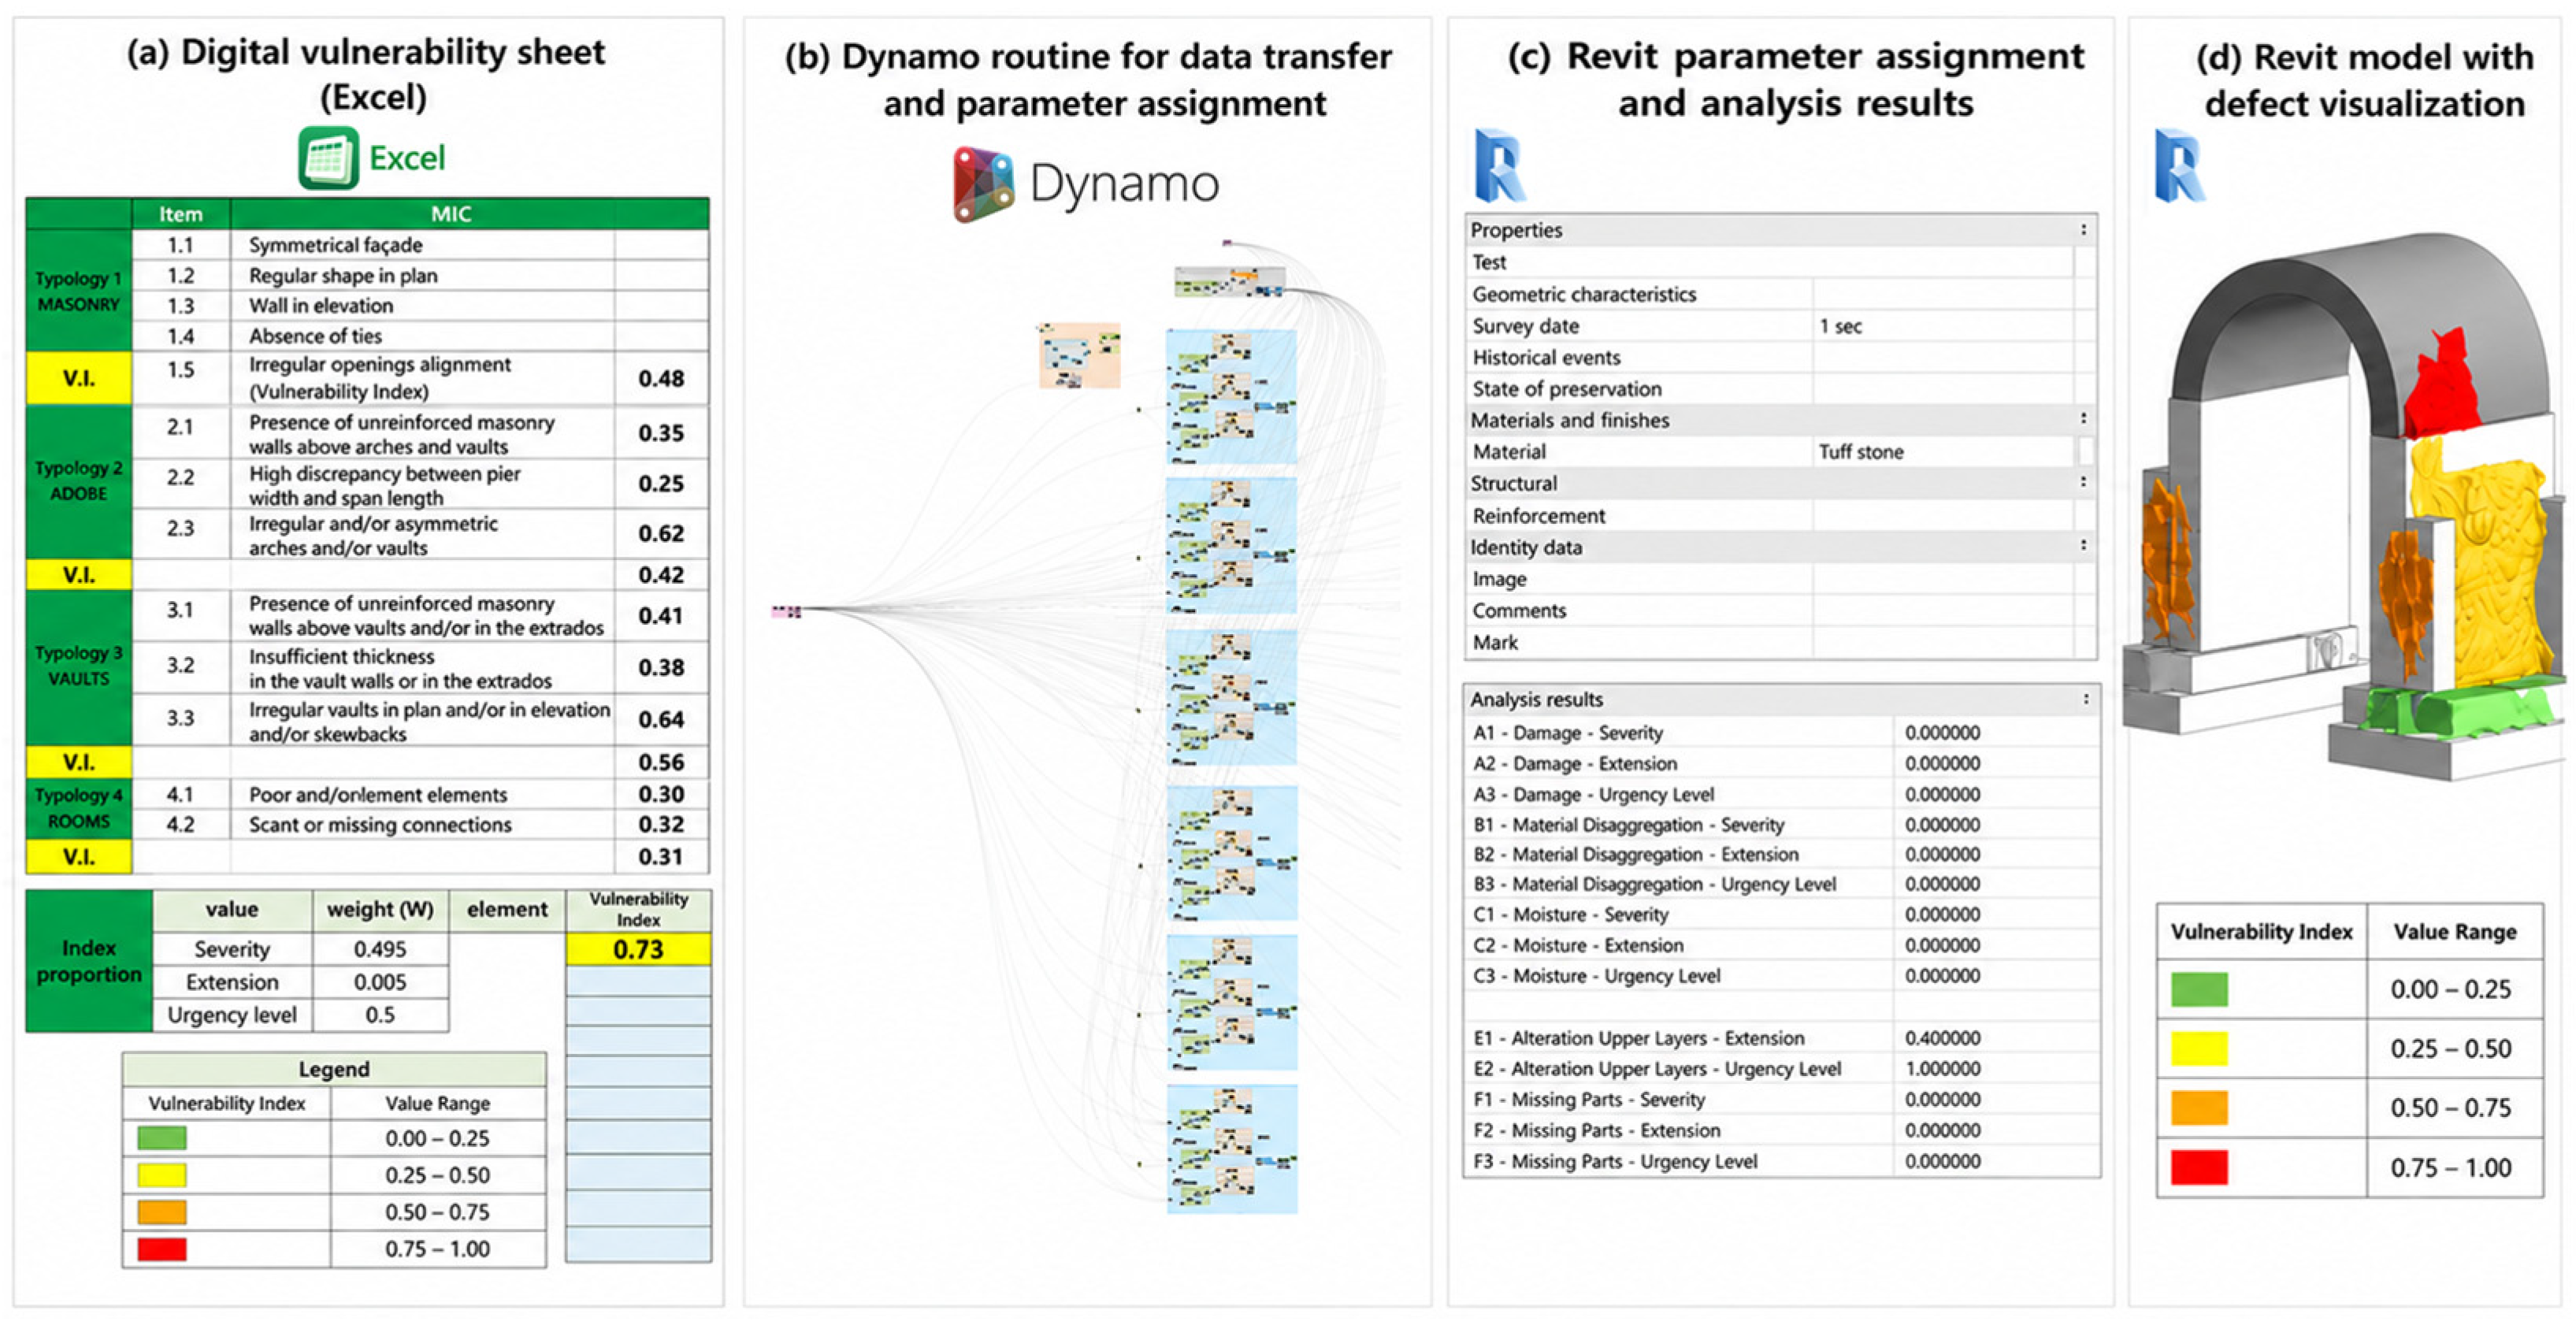The image size is (2576, 1321).
Task: Collapse the Analysis results section
Action: tap(2085, 699)
